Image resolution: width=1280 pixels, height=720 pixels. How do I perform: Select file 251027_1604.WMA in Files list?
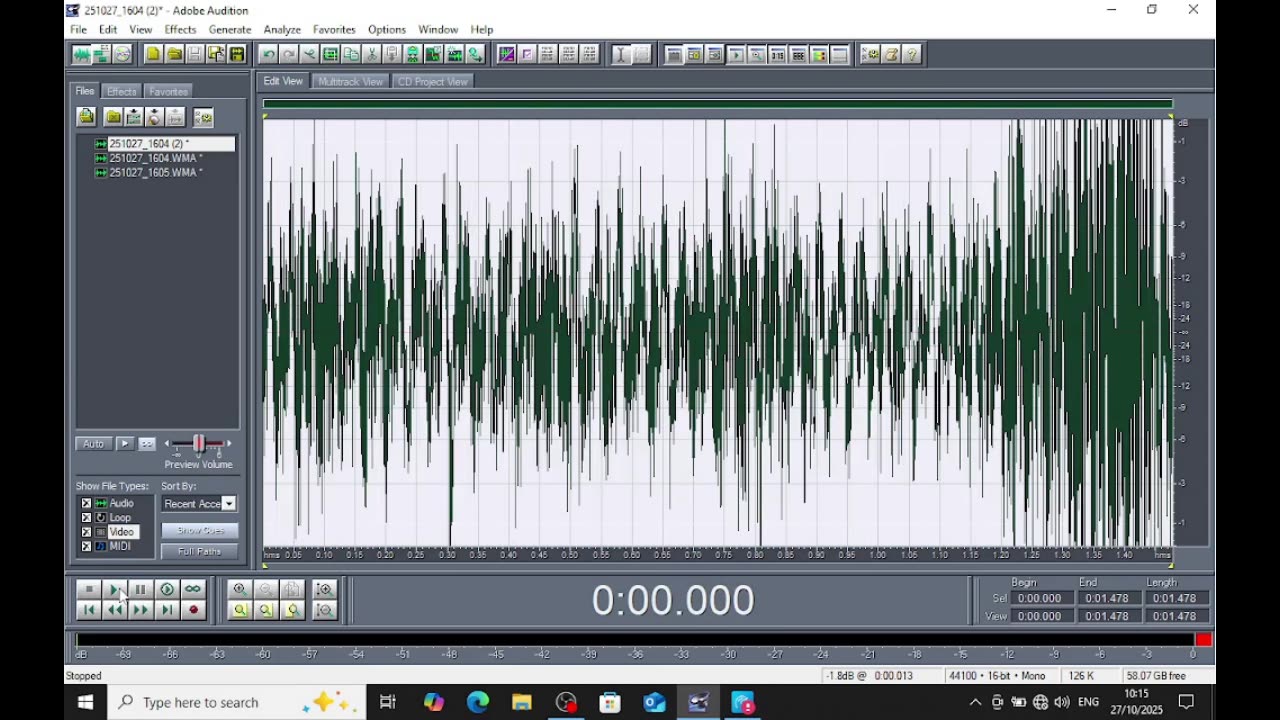[156, 158]
